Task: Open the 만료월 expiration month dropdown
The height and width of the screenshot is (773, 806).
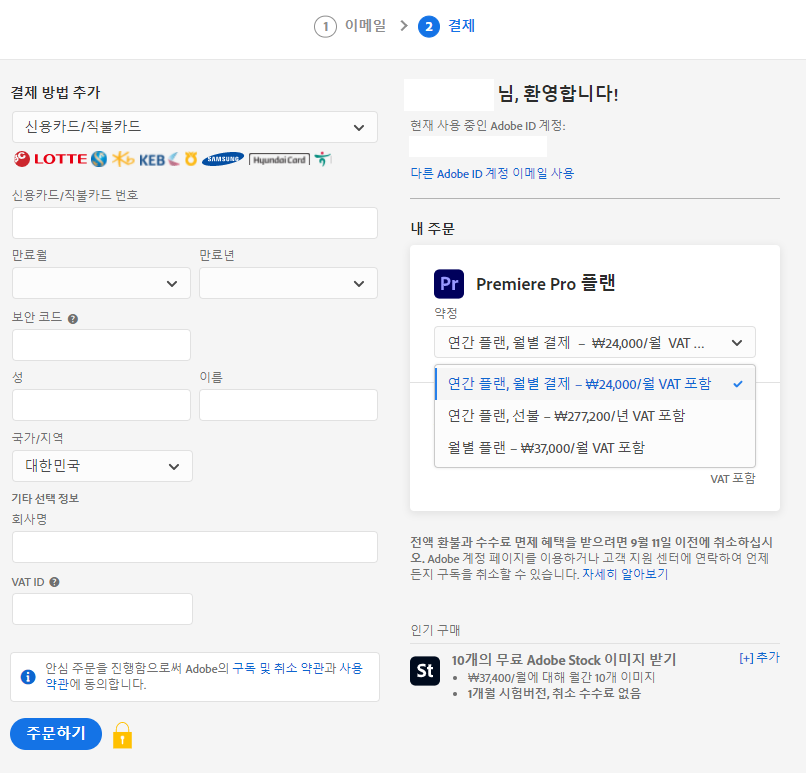Action: 101,283
